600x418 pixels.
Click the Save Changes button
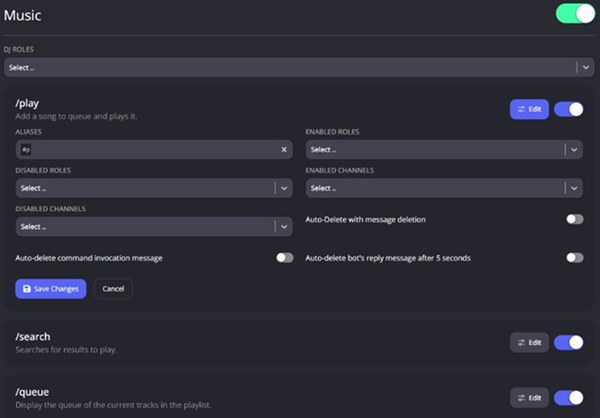click(x=51, y=288)
